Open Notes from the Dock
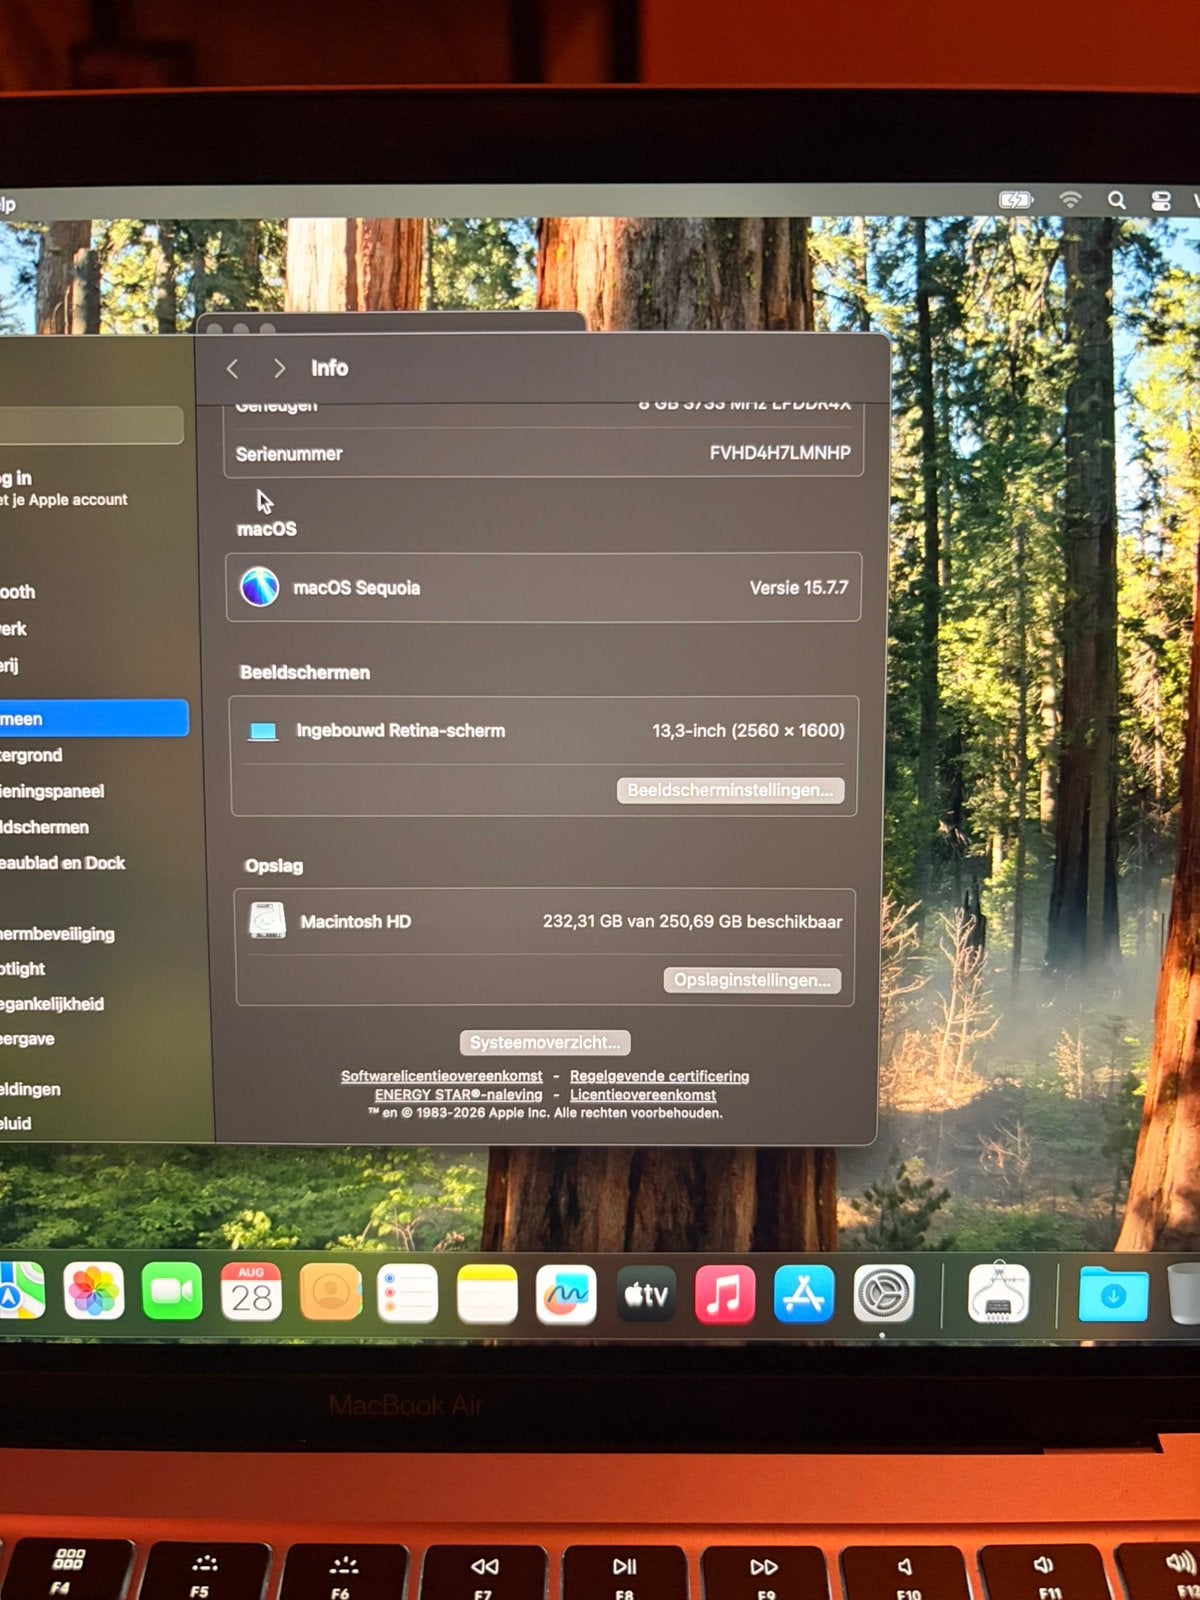The image size is (1200, 1600). [487, 1294]
